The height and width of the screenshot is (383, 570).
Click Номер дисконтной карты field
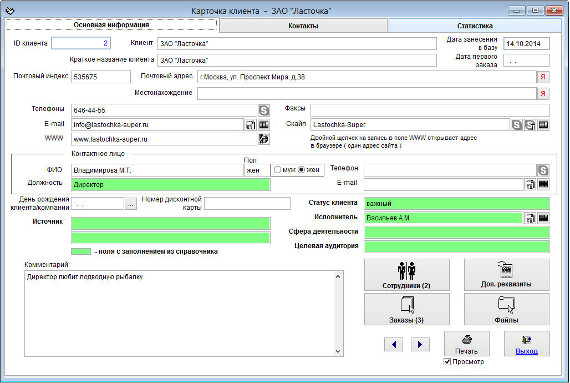point(248,204)
